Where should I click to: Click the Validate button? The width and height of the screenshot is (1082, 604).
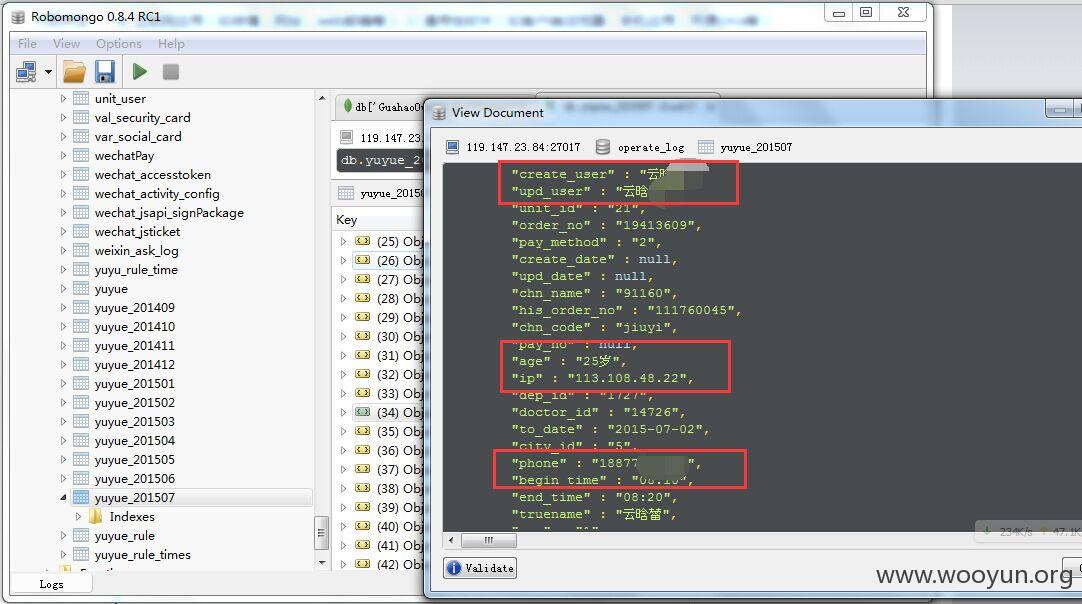[x=480, y=567]
